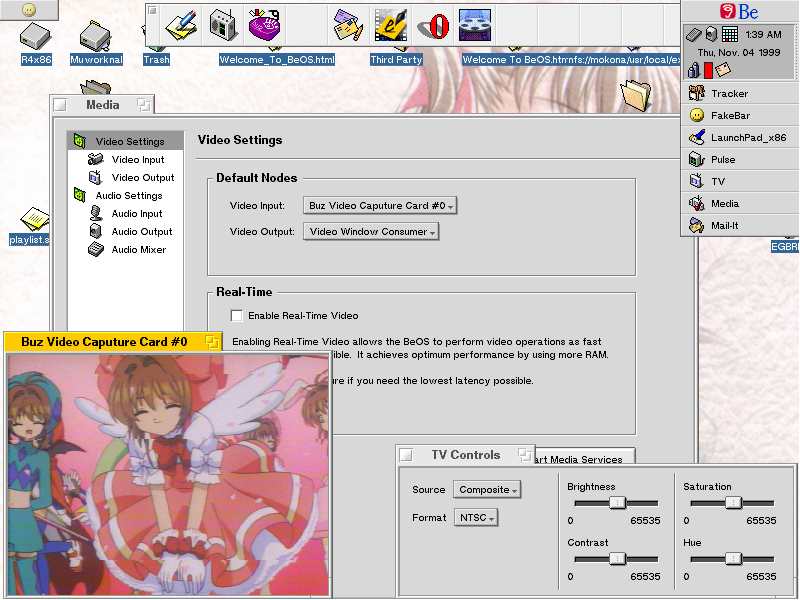Adjust the Brightness slider
Screen dimensions: 800x600
618,503
